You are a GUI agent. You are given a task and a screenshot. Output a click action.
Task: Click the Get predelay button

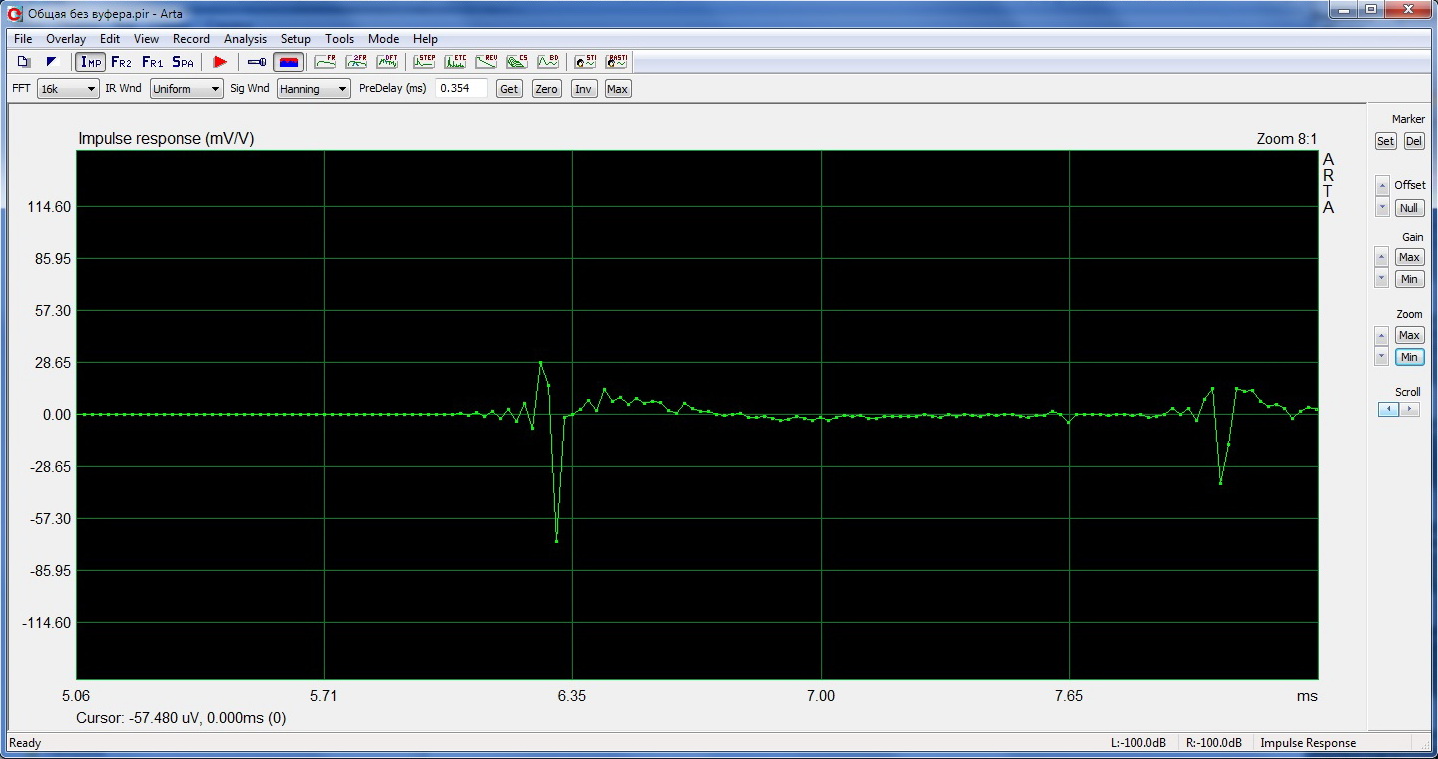(x=509, y=89)
